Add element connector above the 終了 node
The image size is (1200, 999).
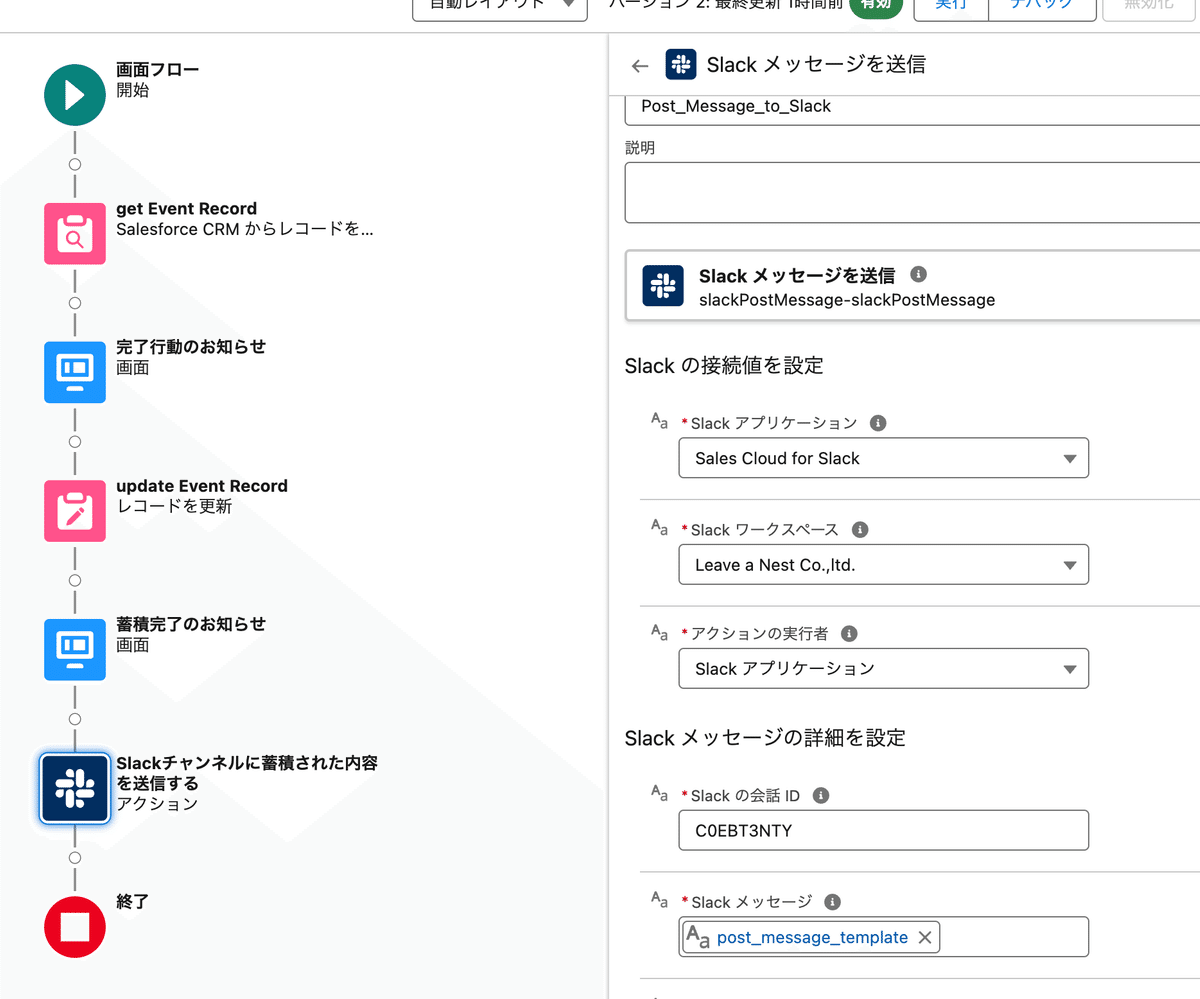[x=75, y=857]
